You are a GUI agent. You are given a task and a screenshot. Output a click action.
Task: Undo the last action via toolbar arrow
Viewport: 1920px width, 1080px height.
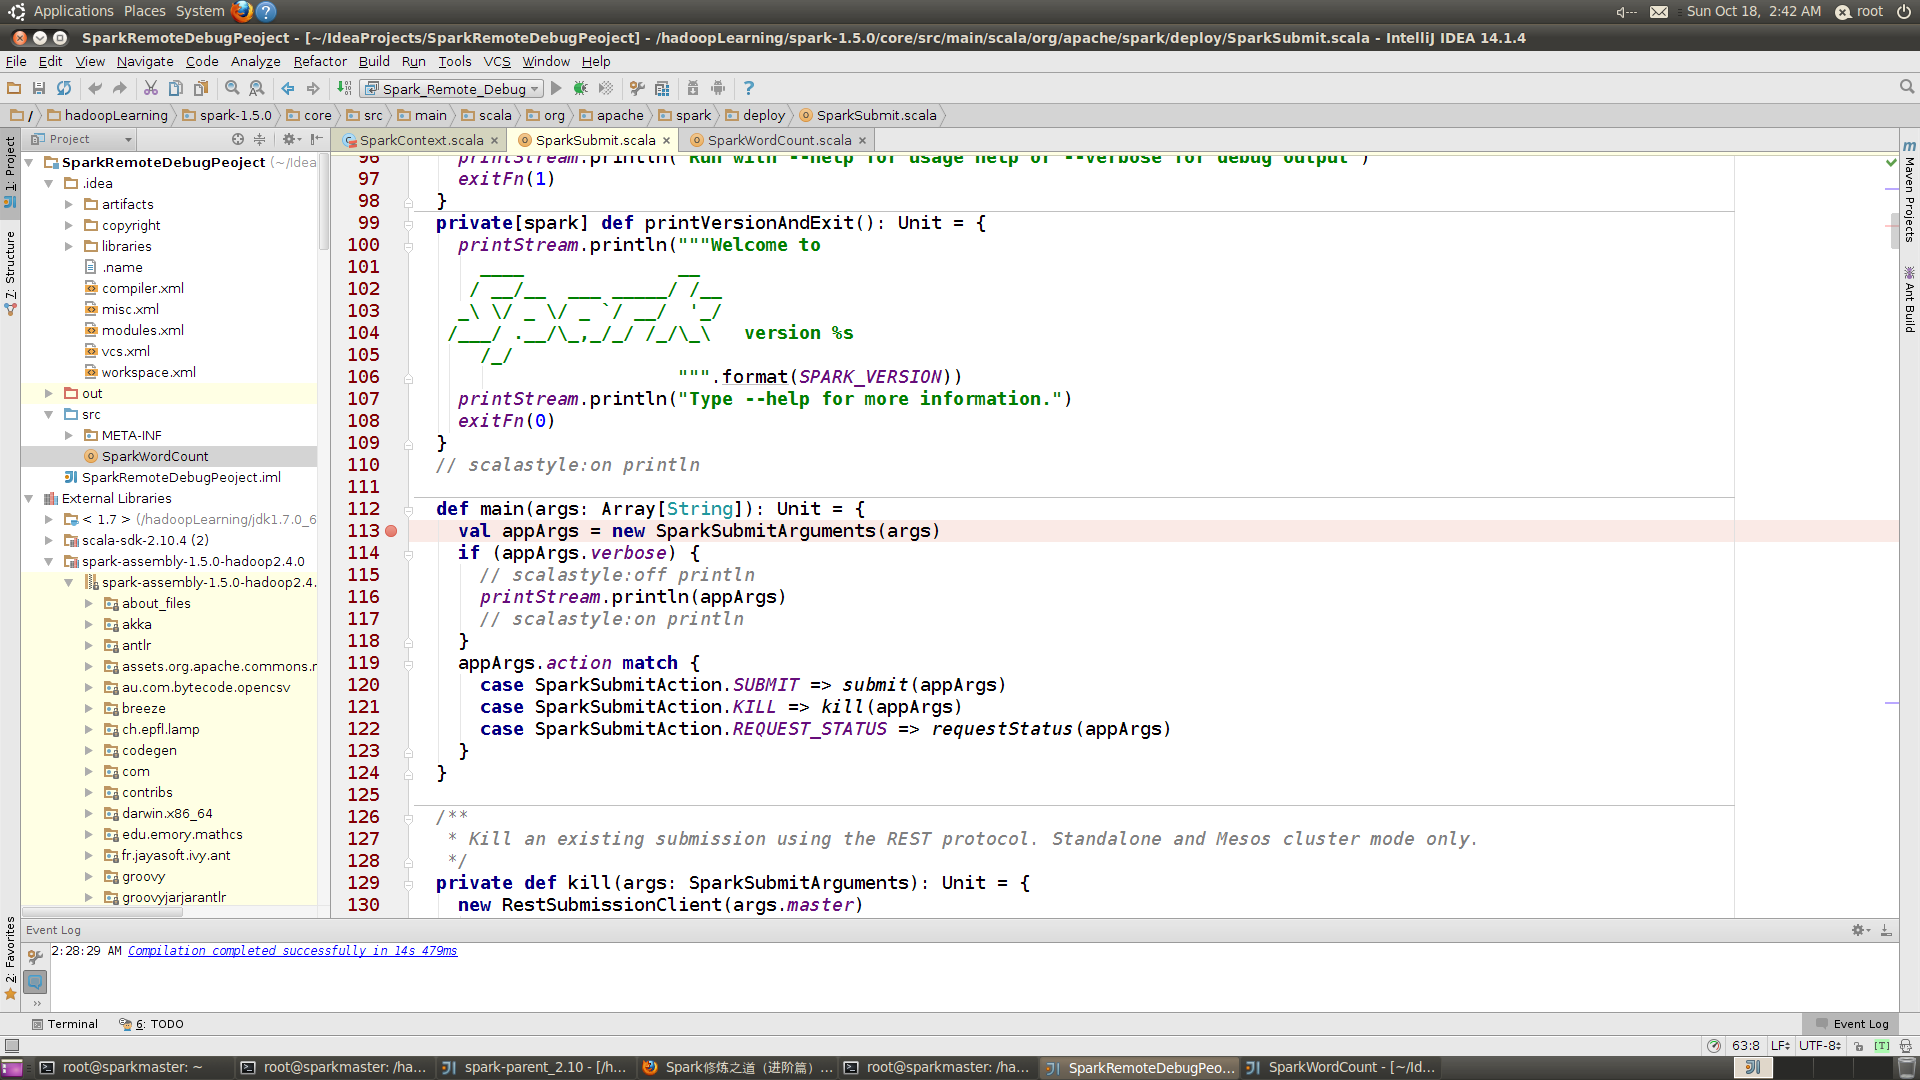95,88
